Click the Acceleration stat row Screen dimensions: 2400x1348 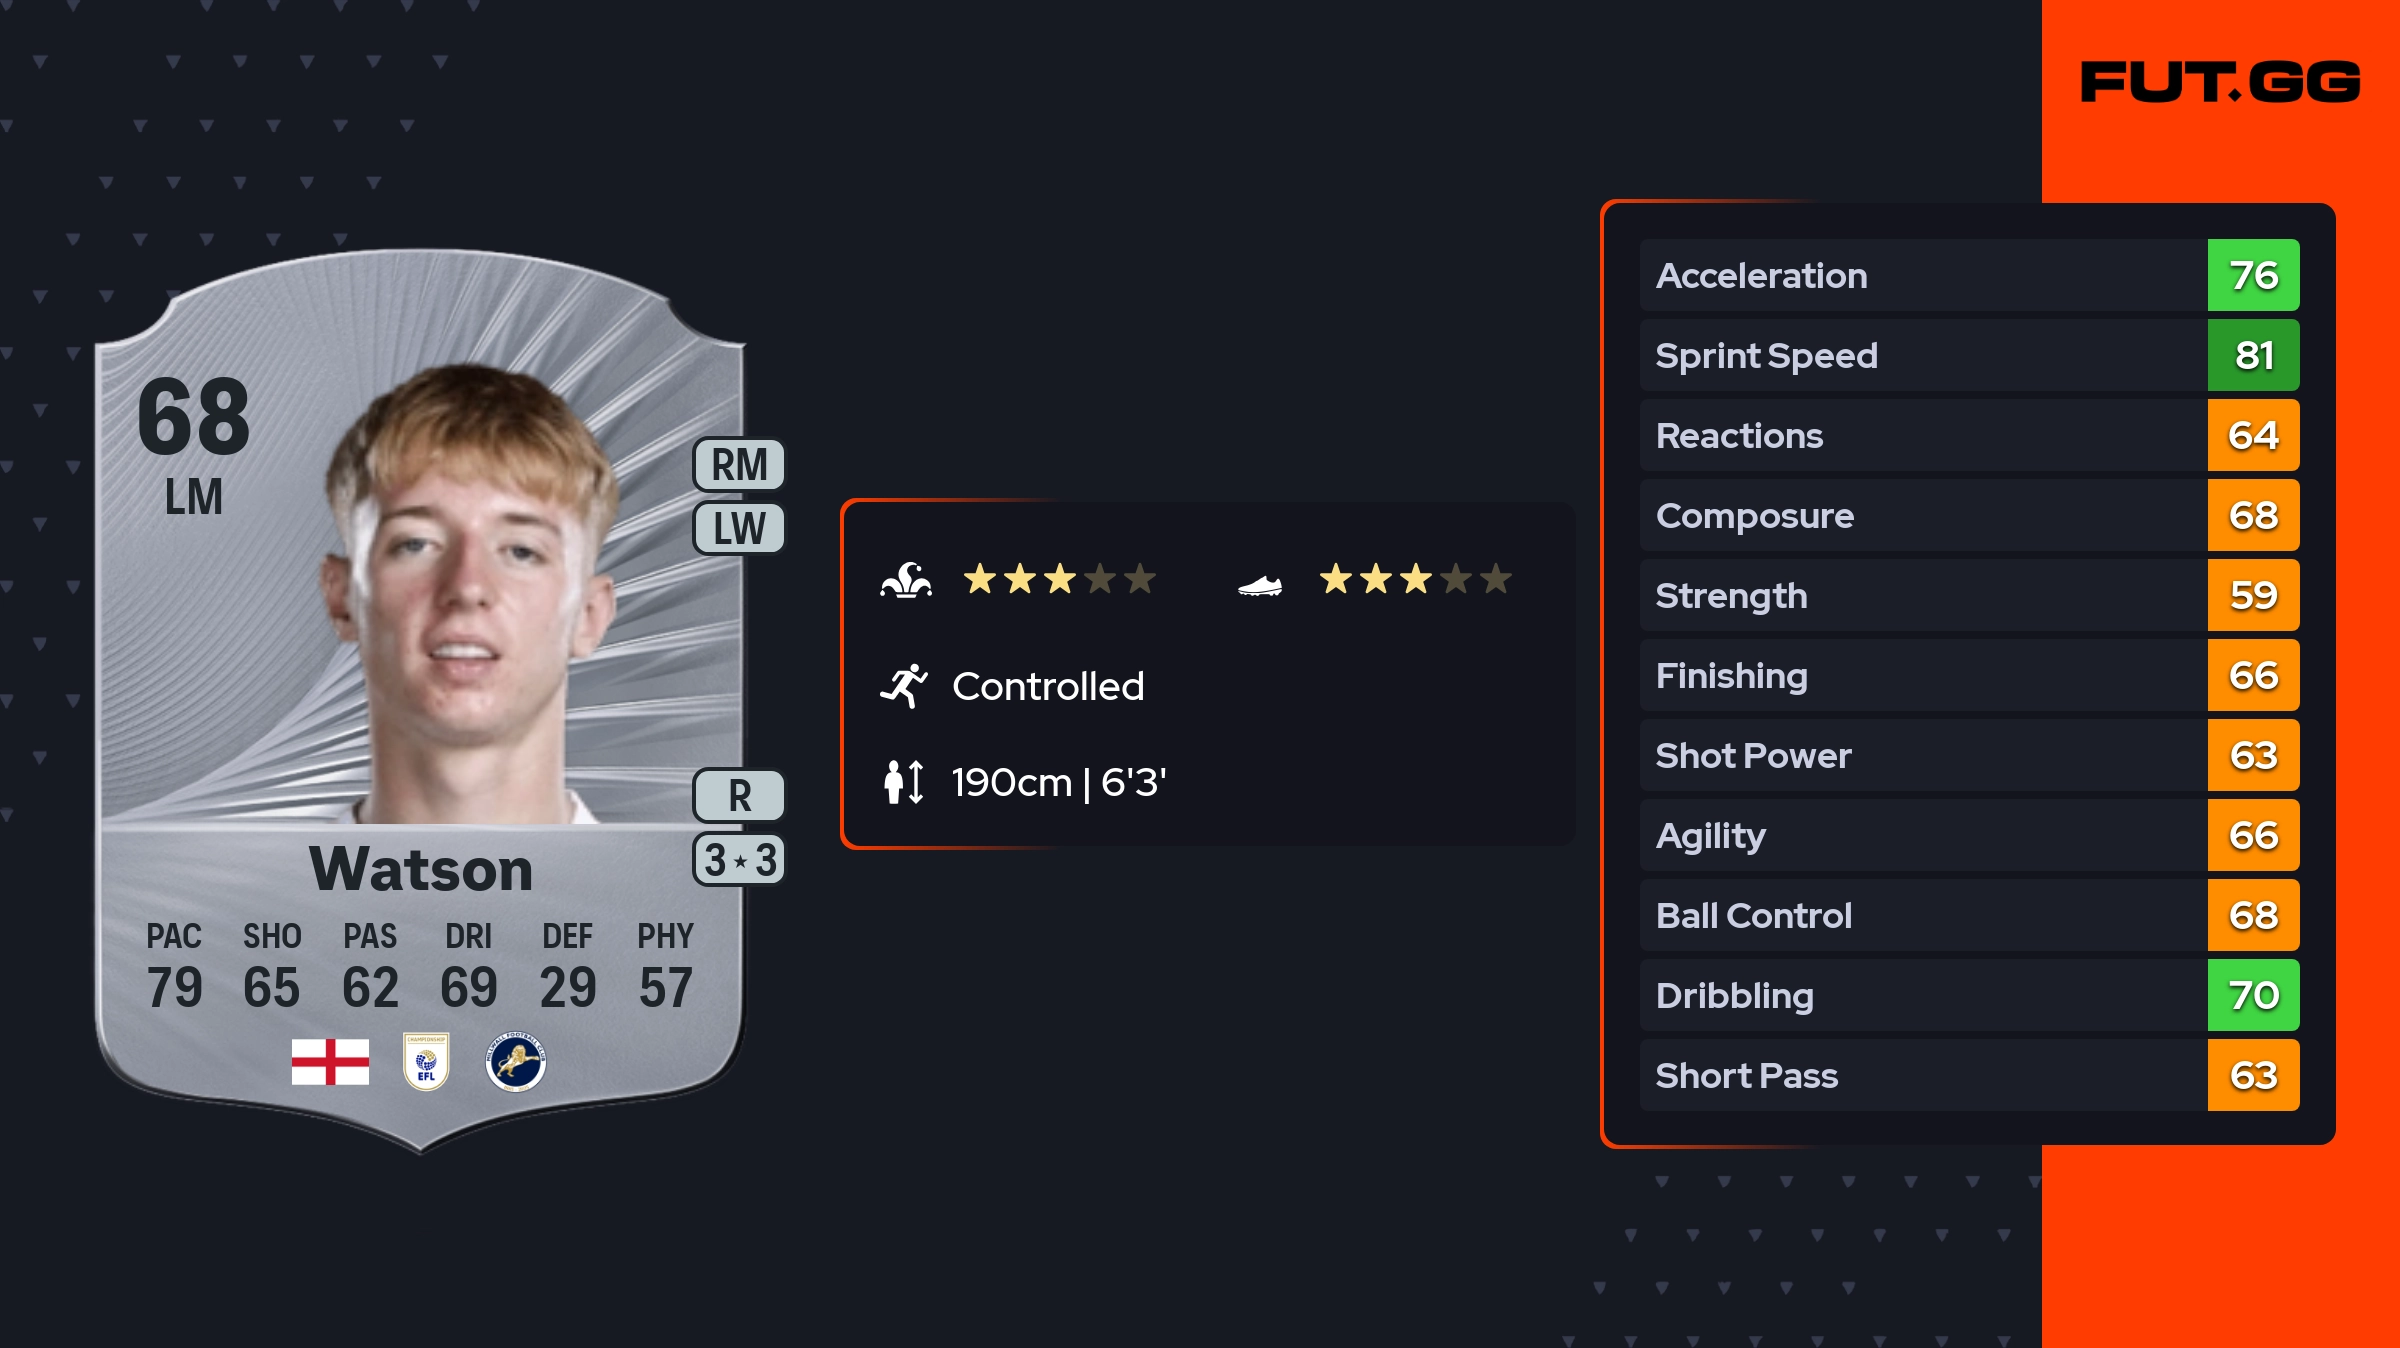coord(1922,275)
